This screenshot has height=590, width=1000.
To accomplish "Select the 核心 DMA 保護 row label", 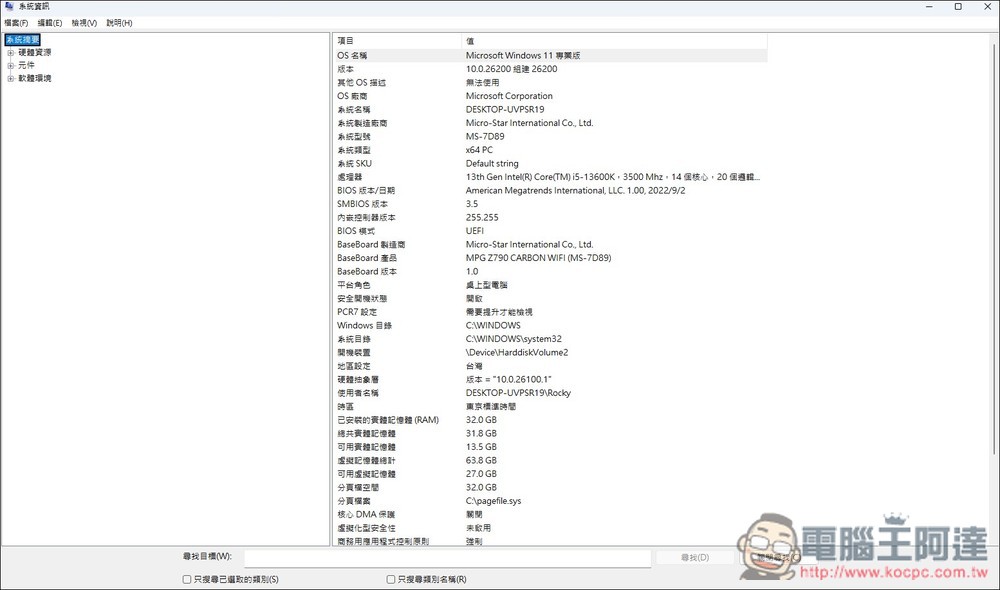I will click(365, 514).
